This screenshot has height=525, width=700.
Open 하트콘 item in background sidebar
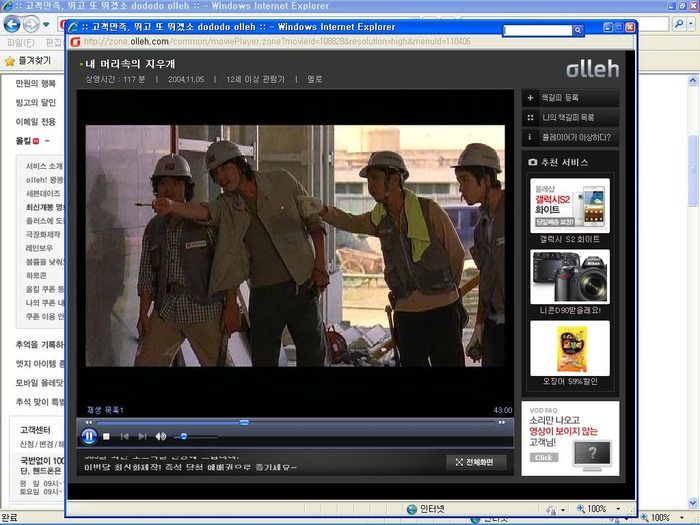click(36, 275)
